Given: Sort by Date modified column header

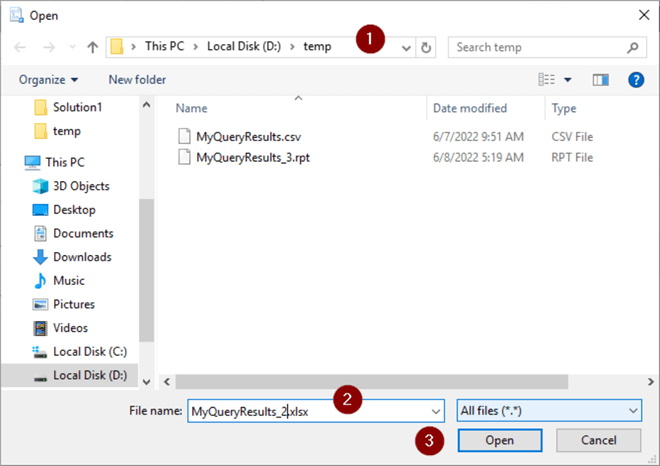Looking at the screenshot, I should pyautogui.click(x=470, y=108).
